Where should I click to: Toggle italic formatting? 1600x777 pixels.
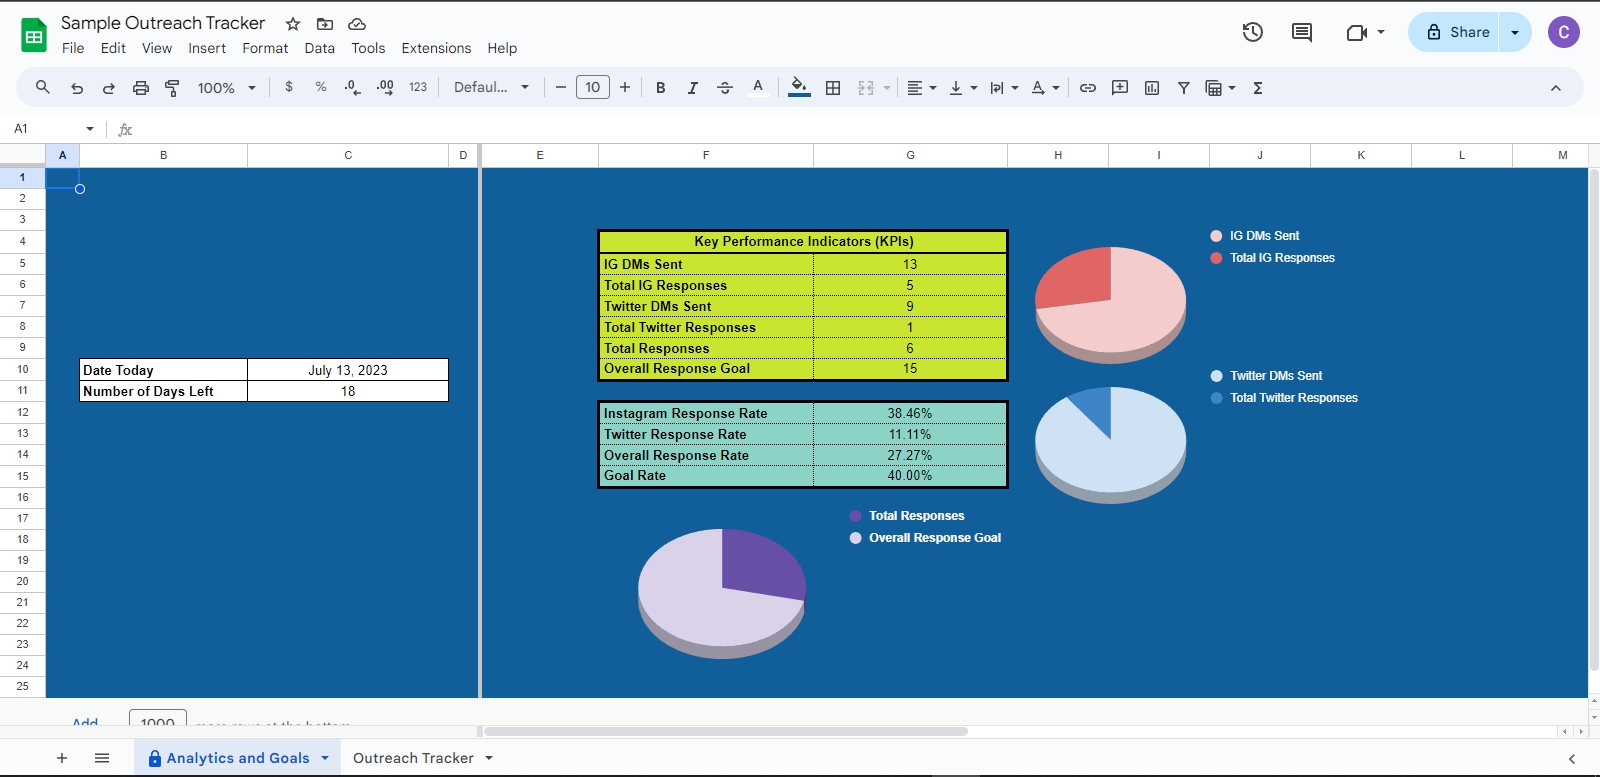coord(693,88)
